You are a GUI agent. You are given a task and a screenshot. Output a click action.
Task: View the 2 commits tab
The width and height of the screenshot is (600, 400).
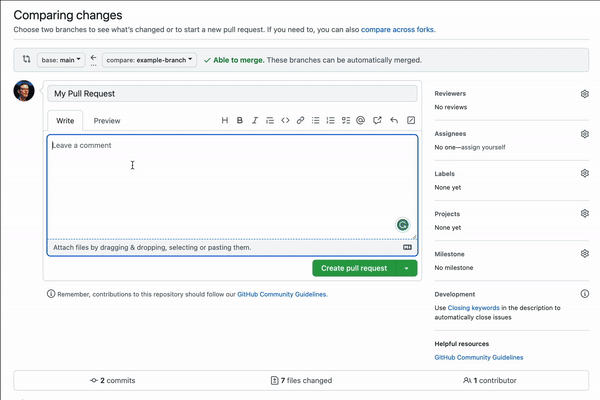pos(112,380)
